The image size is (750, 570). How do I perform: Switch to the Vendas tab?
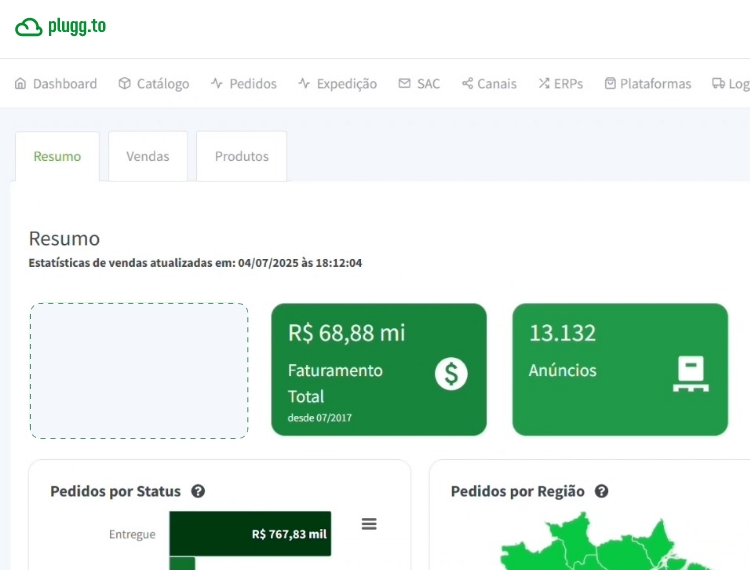coord(148,157)
